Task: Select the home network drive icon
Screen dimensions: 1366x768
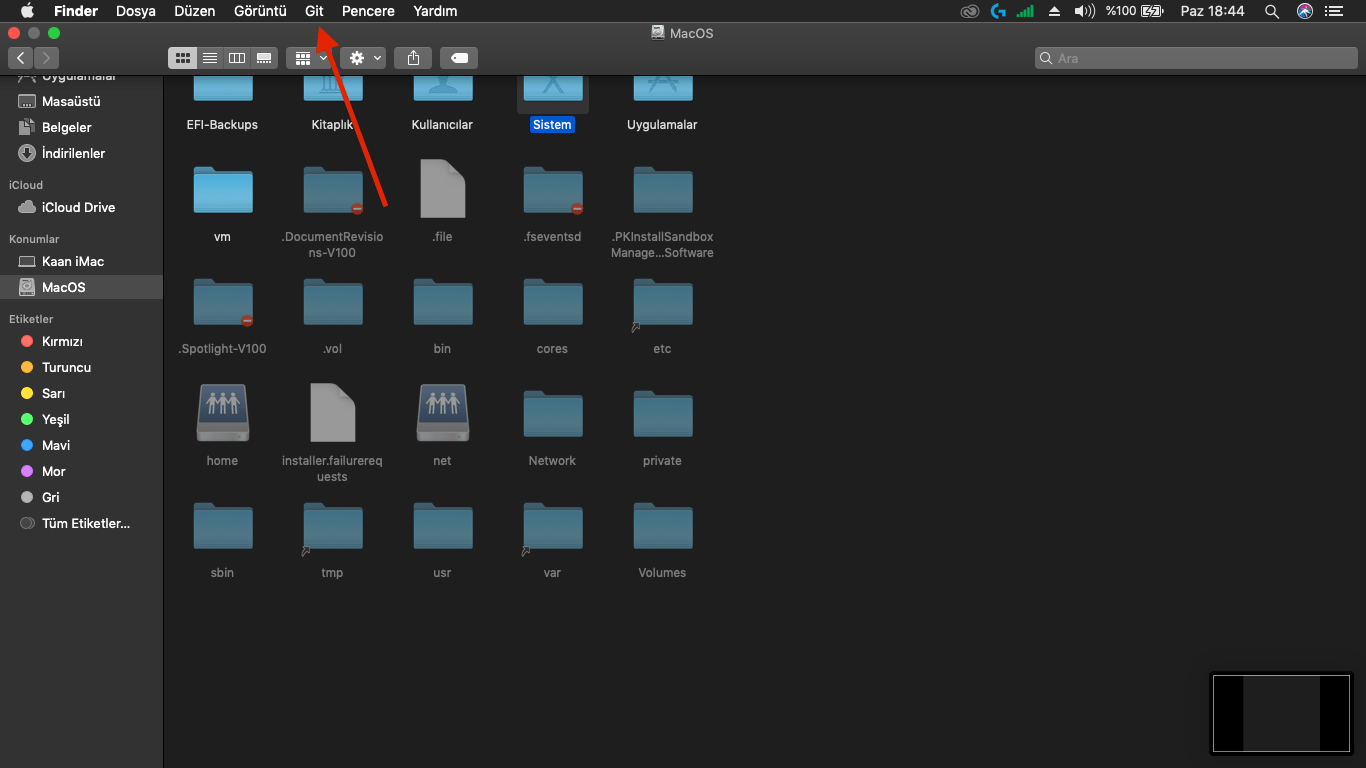Action: [222, 413]
